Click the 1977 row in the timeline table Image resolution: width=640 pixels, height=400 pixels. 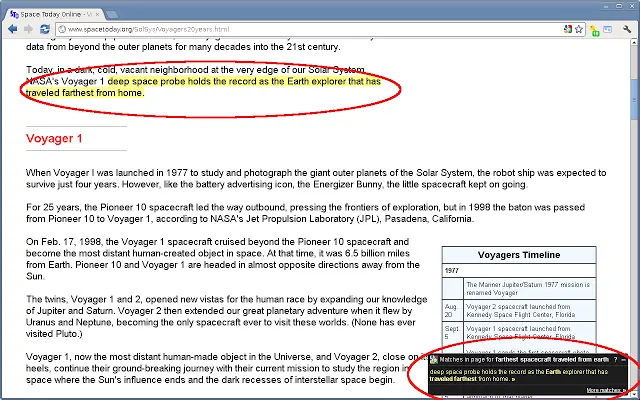[519, 271]
